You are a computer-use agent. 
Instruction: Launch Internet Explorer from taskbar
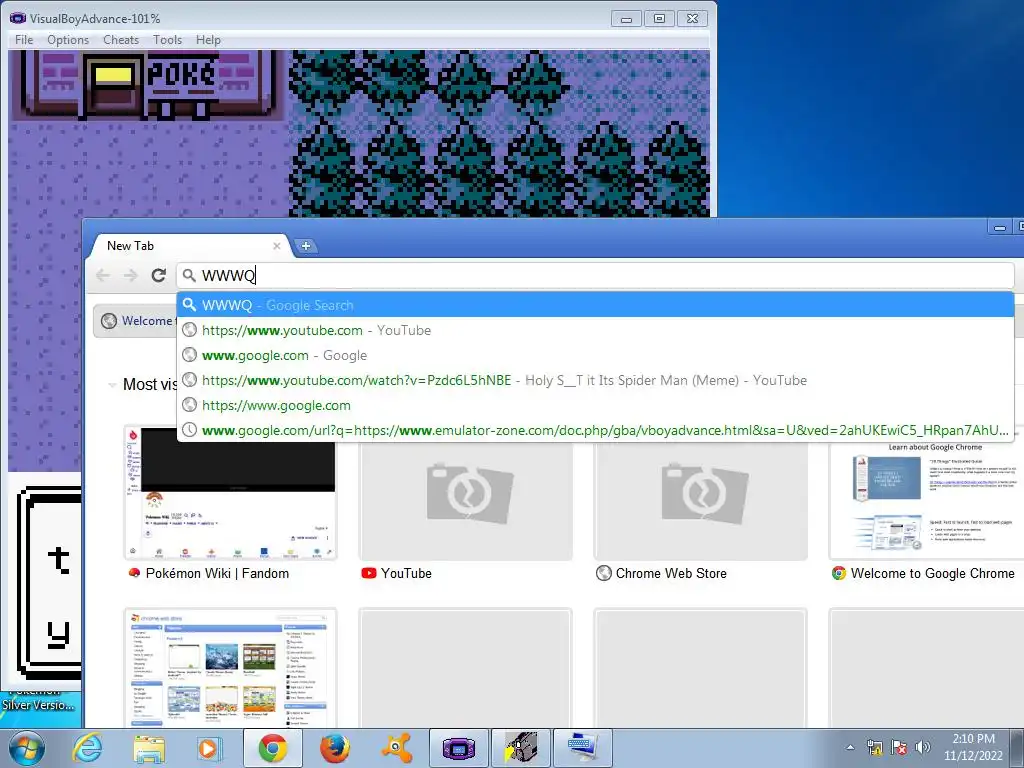click(88, 748)
